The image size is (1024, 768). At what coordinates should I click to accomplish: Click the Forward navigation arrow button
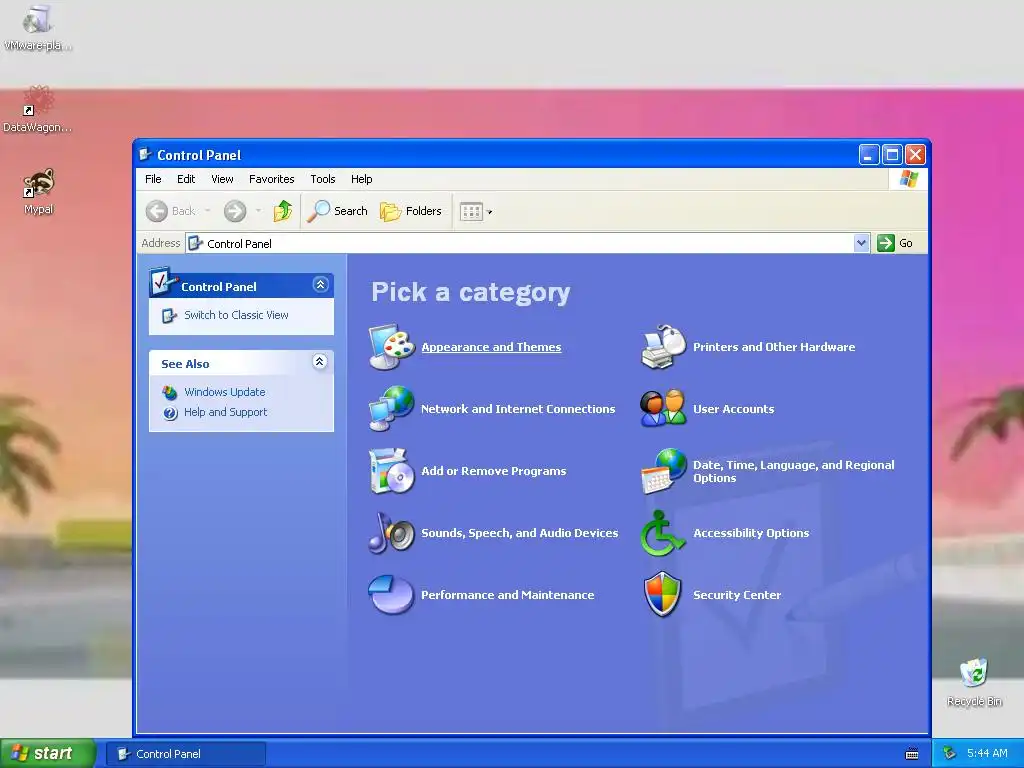click(235, 211)
